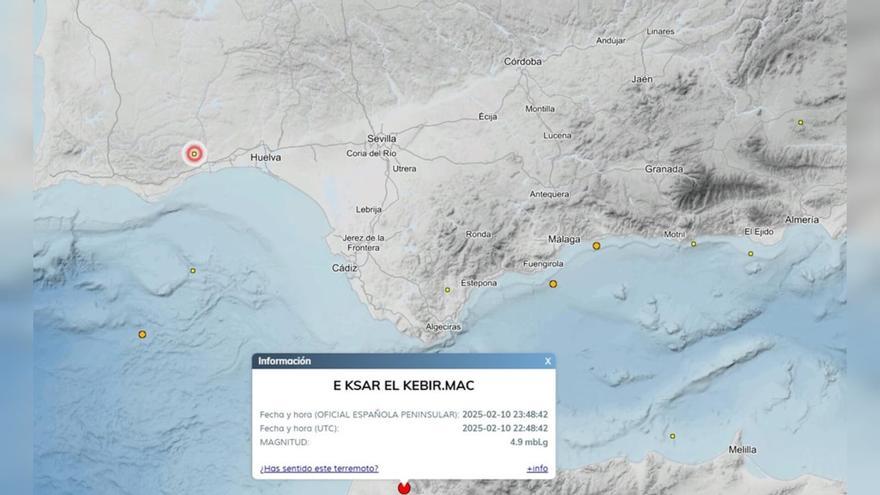Click the small yellow dot in the Gulf of Cádiz
This screenshot has width=880, height=495.
(x=193, y=271)
